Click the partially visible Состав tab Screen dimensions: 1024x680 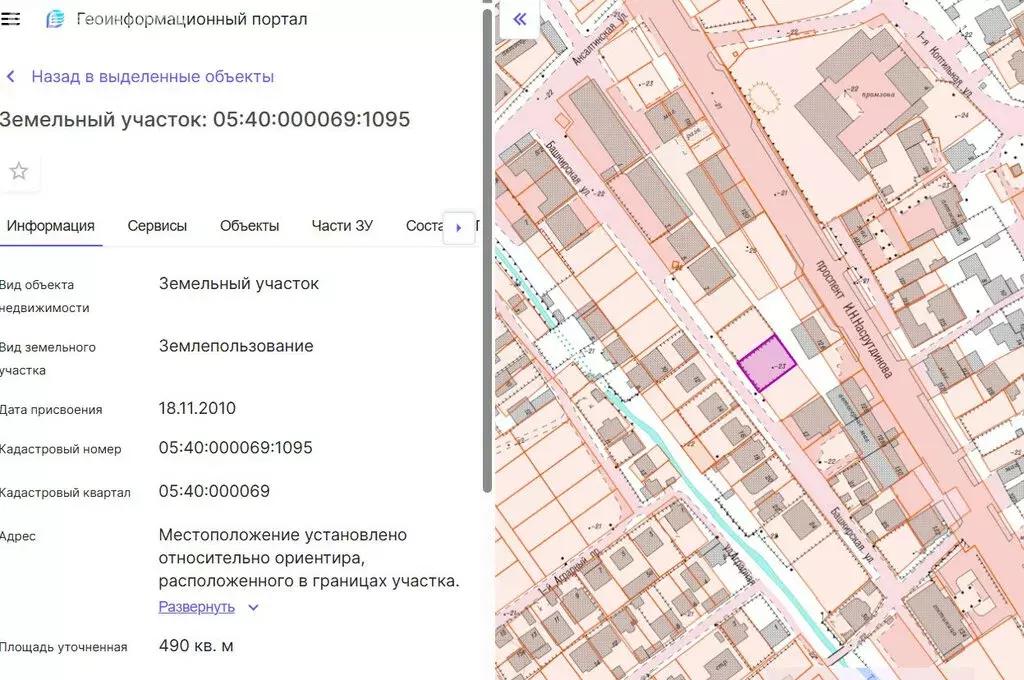pyautogui.click(x=424, y=226)
